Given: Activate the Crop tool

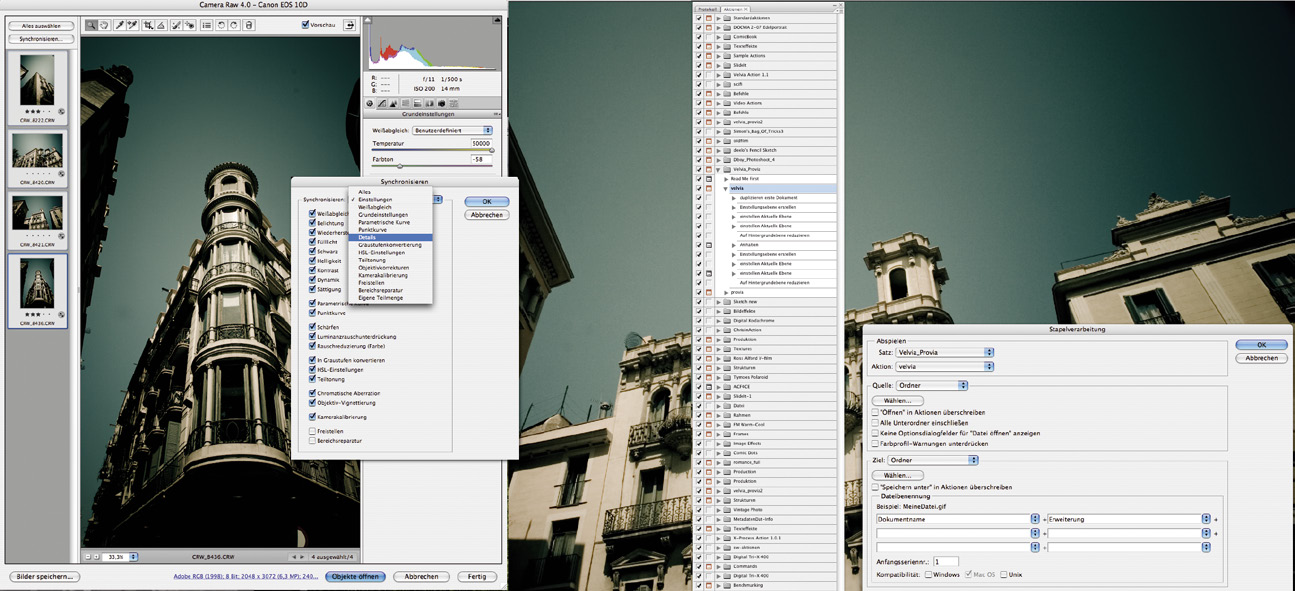Looking at the screenshot, I should tap(148, 25).
